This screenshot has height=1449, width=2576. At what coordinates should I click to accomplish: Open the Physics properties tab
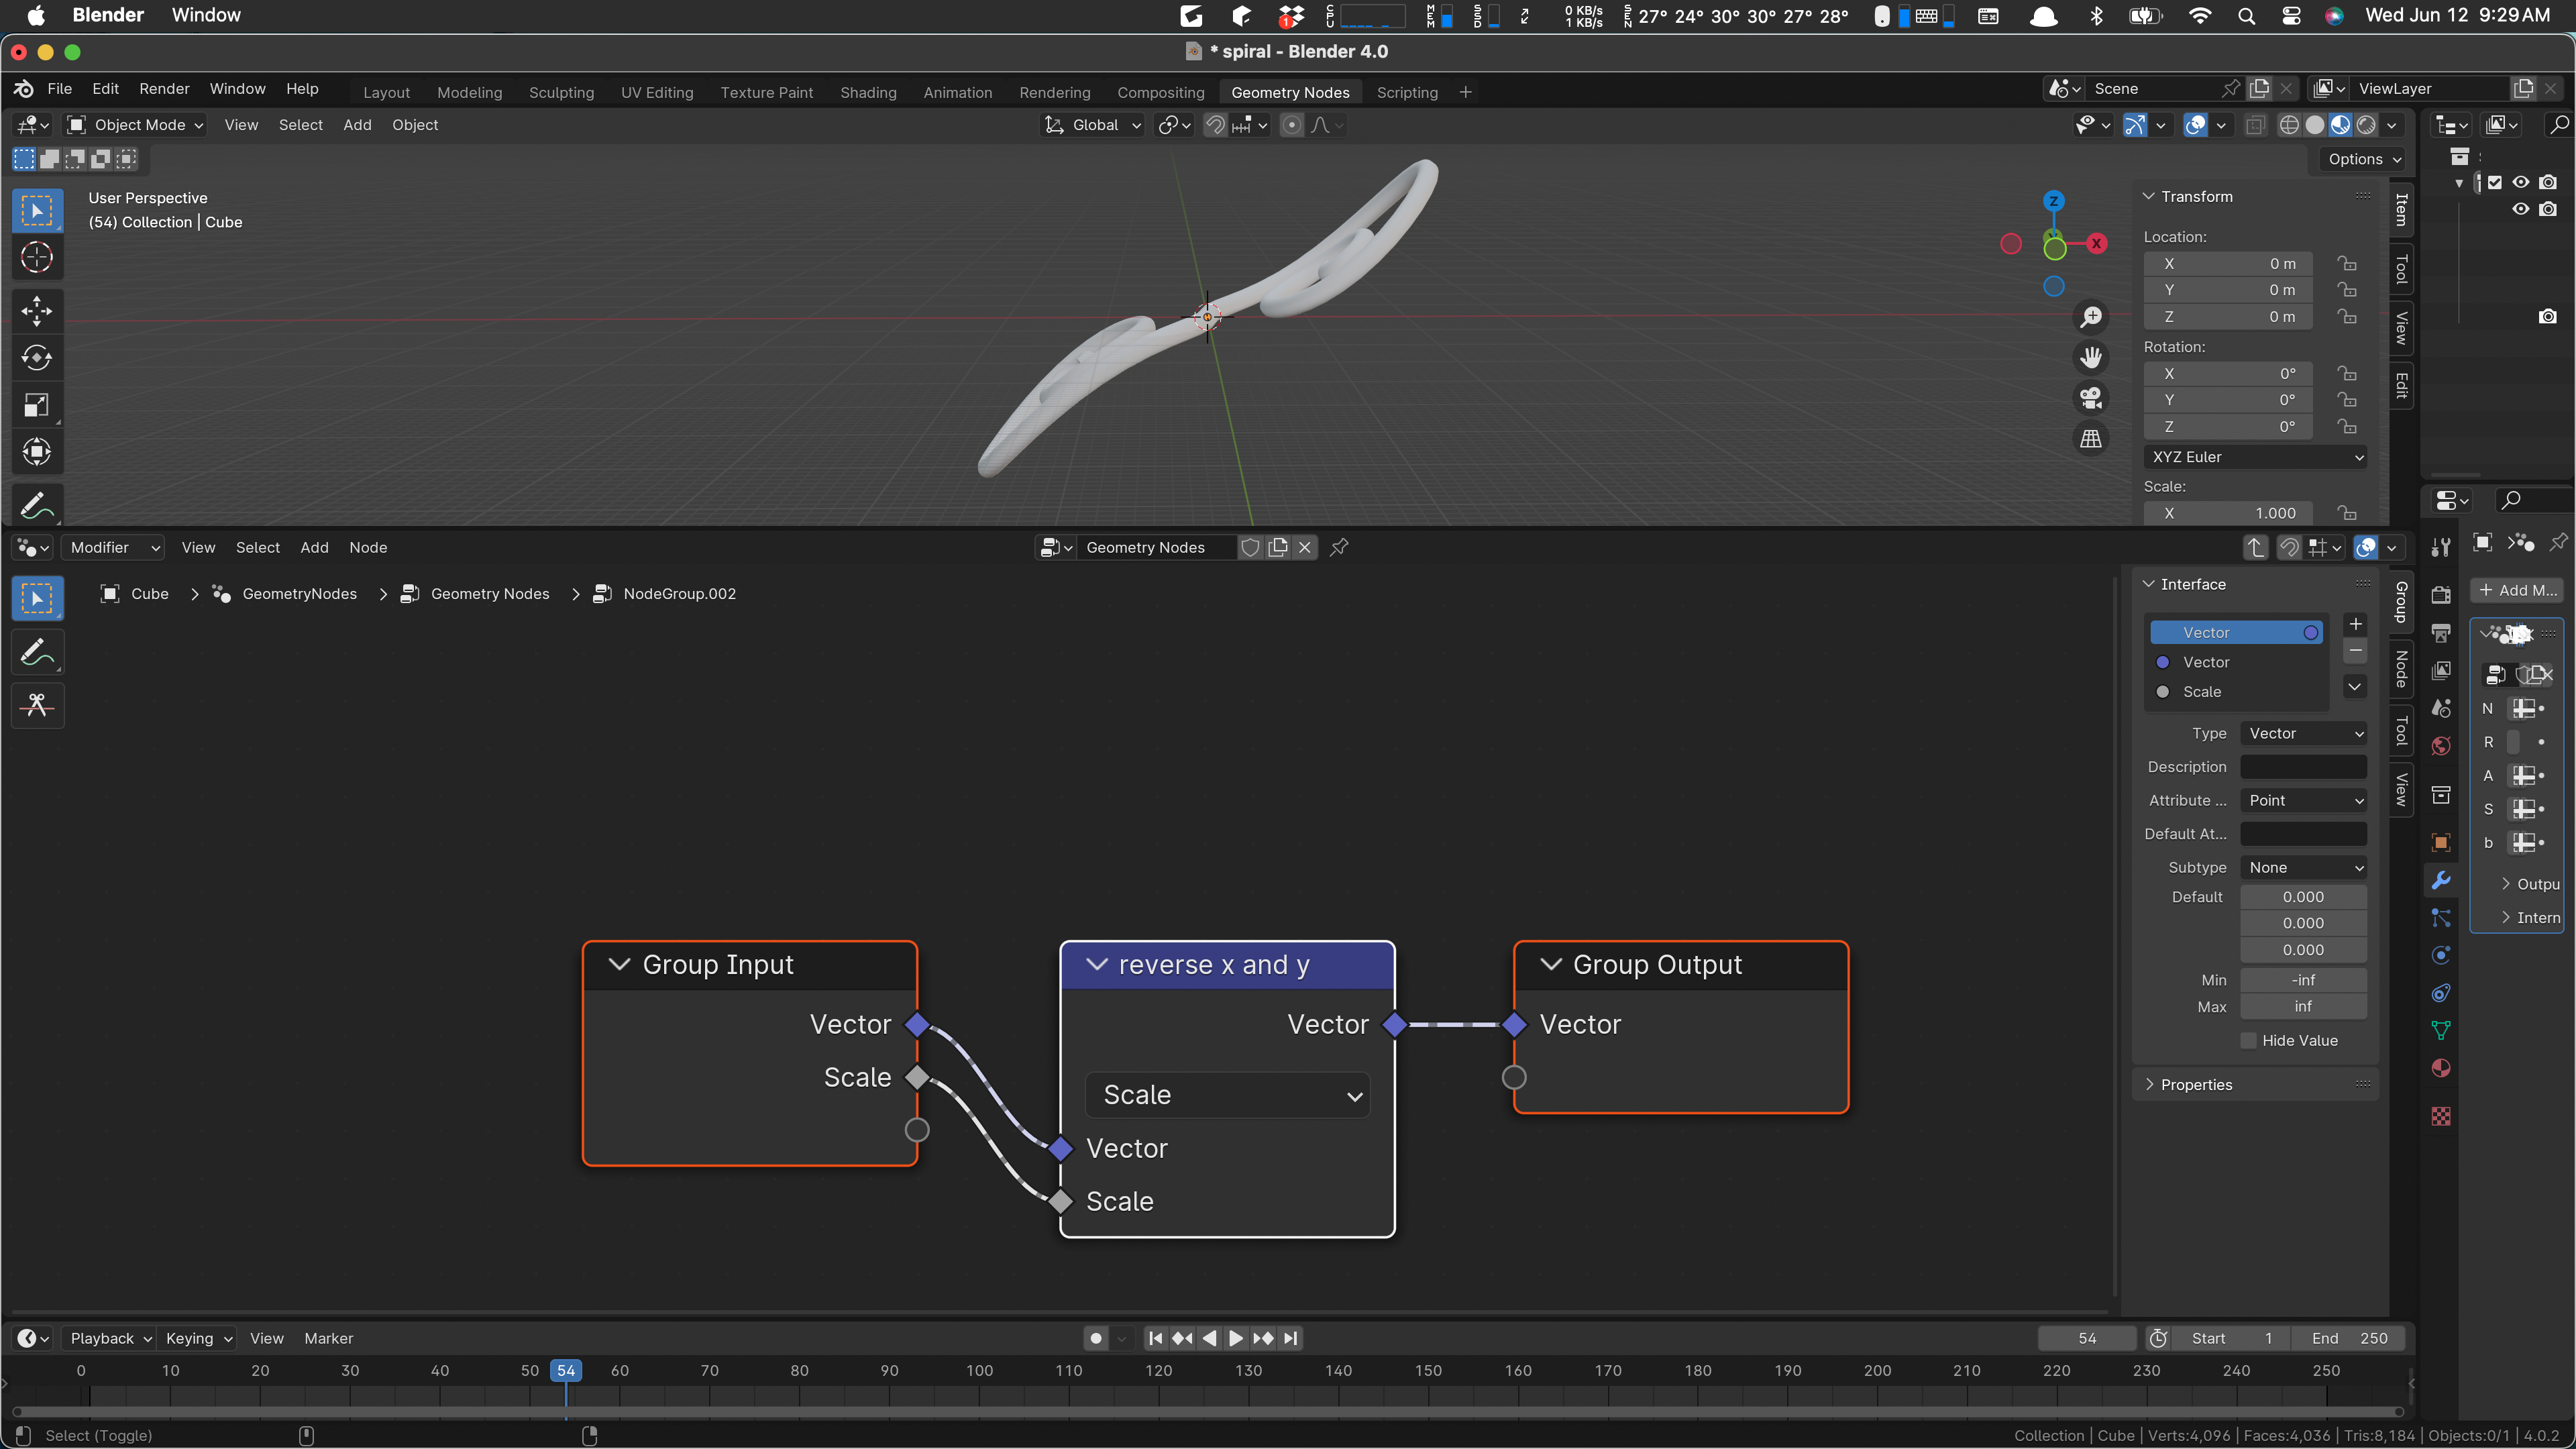pyautogui.click(x=2441, y=955)
